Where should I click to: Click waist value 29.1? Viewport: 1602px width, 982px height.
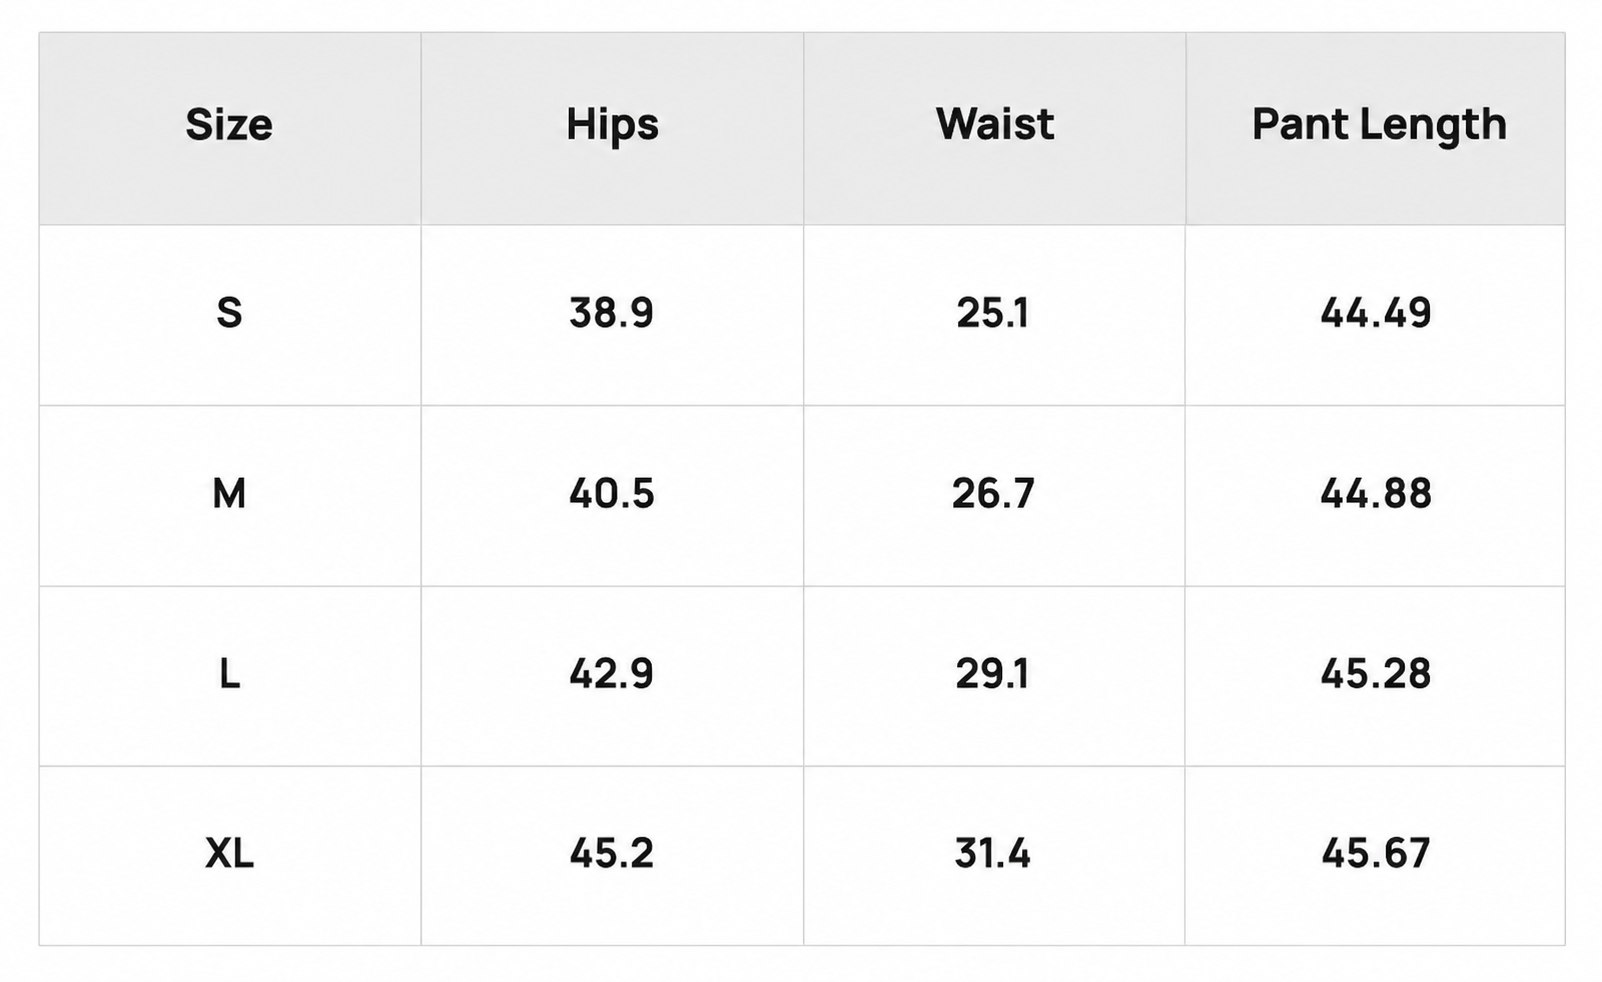[993, 674]
